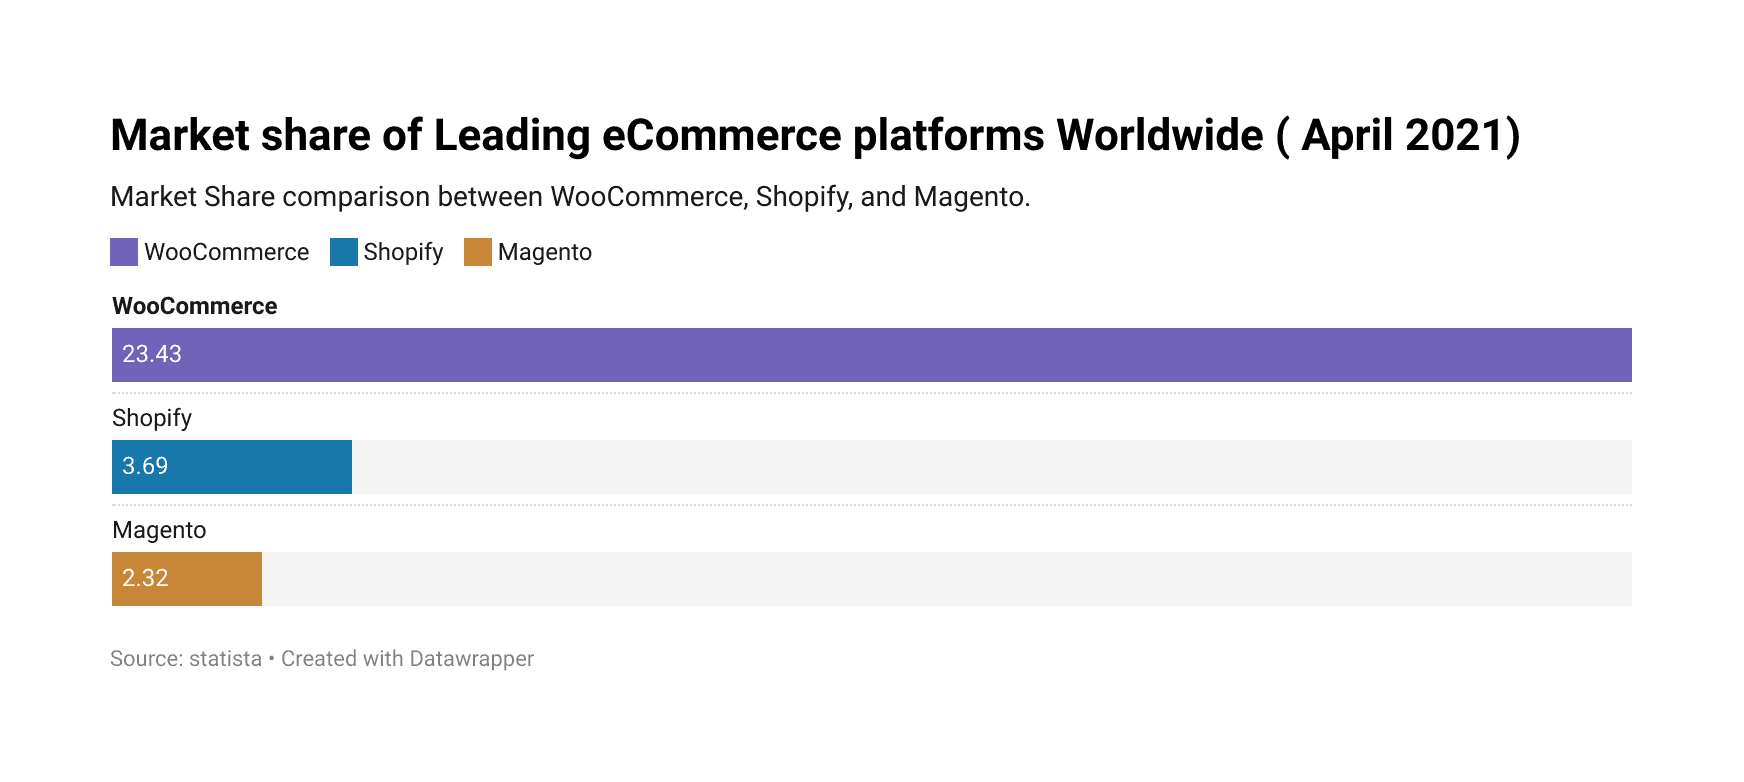Screen dimensions: 1744x782
Task: Click the purple WooCommerce bar
Action: pyautogui.click(x=872, y=355)
